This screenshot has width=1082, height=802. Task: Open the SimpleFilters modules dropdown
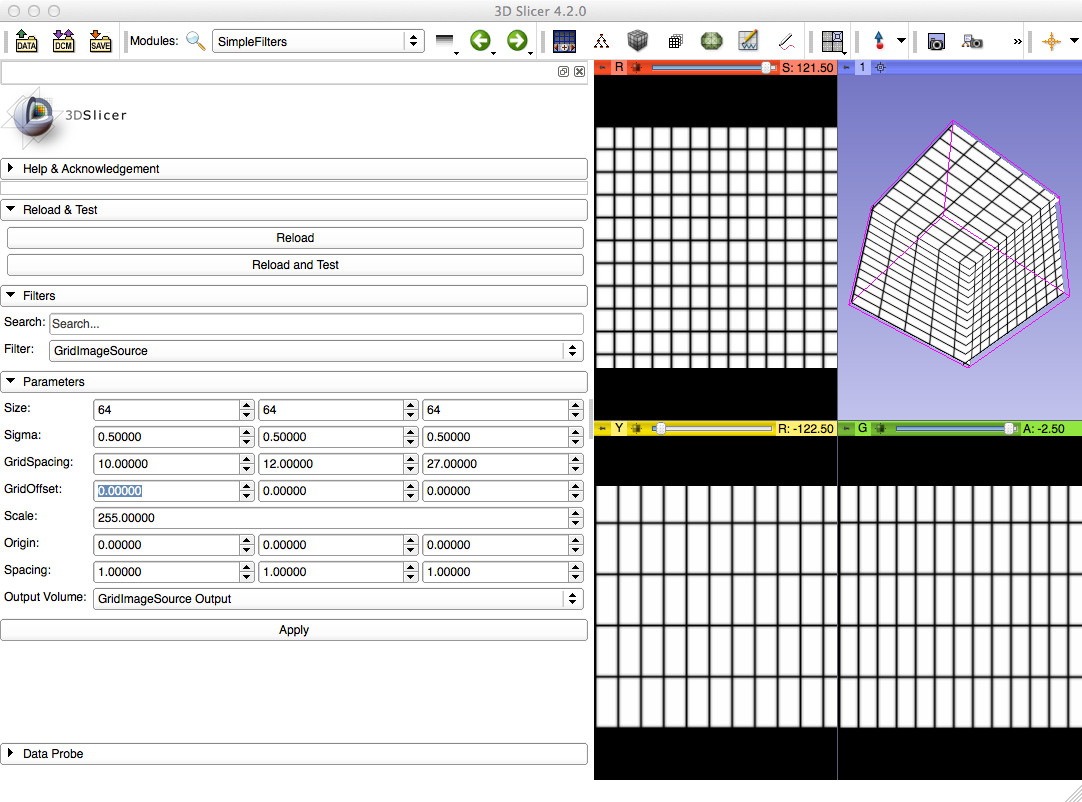tap(318, 41)
